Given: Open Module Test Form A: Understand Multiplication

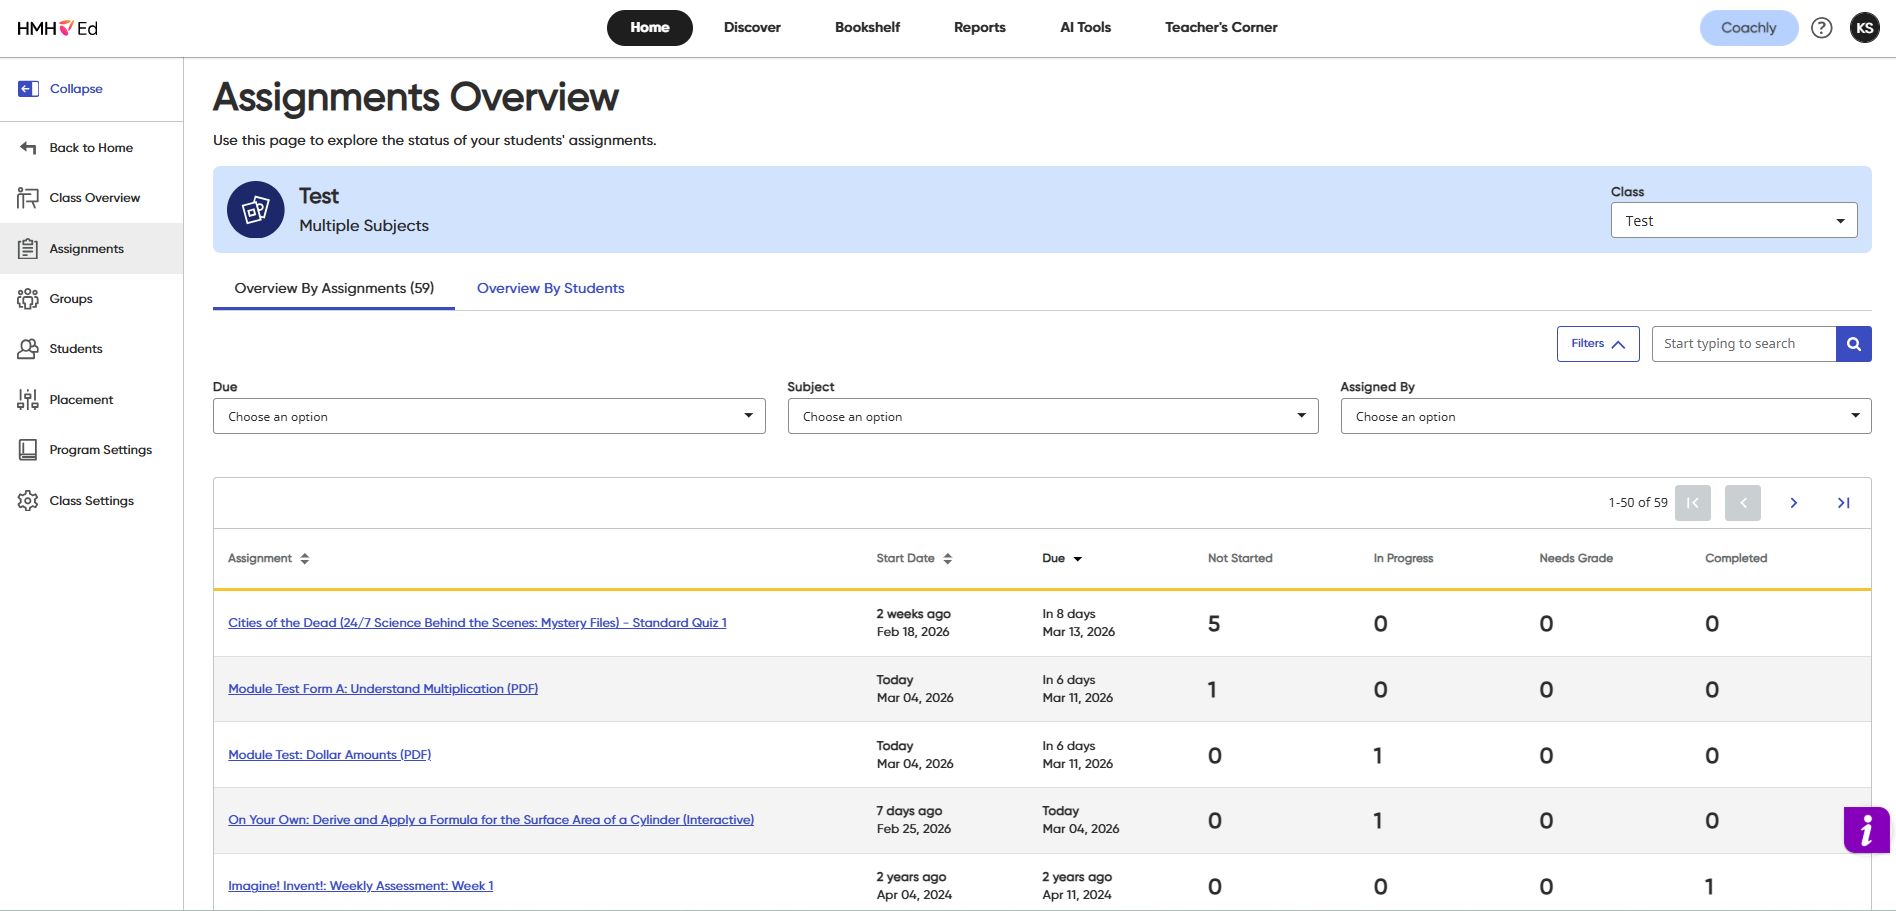Looking at the screenshot, I should 383,689.
